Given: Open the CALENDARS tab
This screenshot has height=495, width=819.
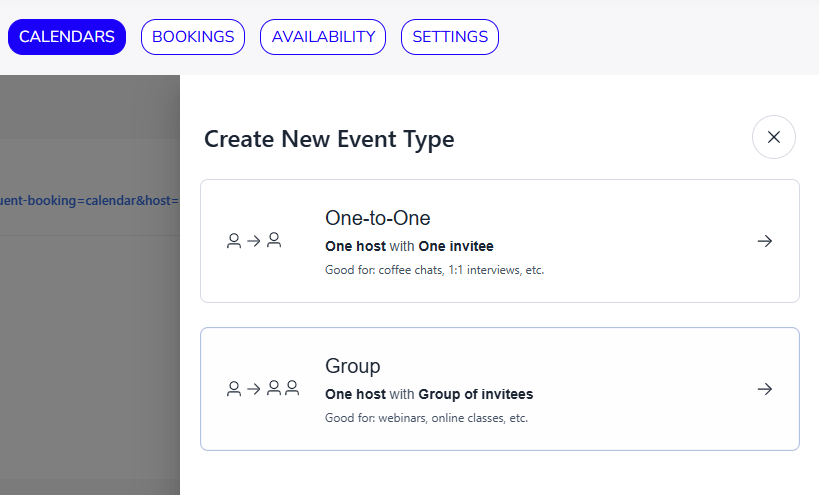Looking at the screenshot, I should coord(67,37).
